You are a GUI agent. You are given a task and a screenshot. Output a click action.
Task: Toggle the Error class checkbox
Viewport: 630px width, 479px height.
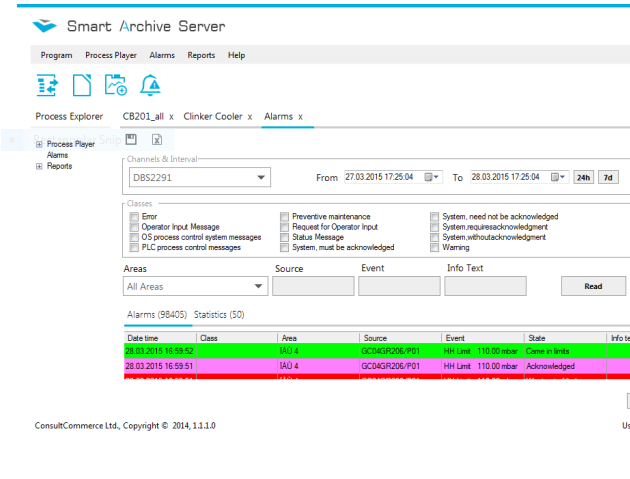click(134, 217)
